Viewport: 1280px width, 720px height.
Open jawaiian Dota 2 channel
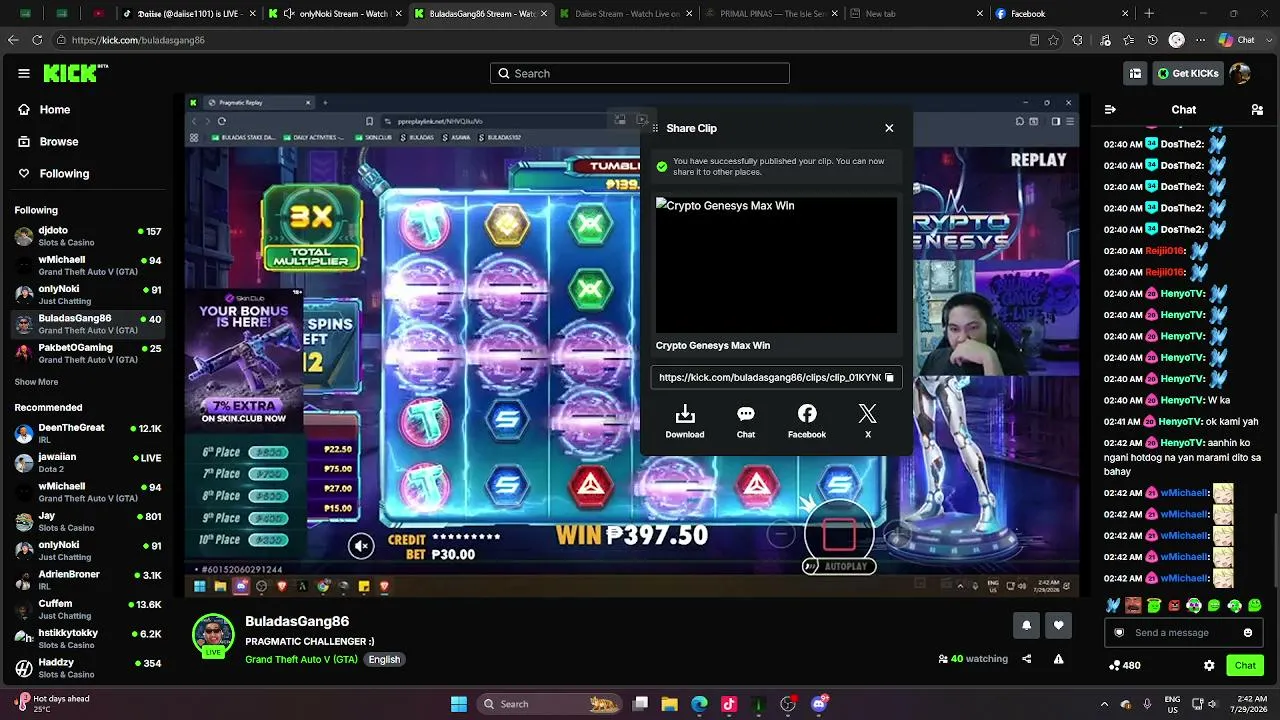coord(88,462)
